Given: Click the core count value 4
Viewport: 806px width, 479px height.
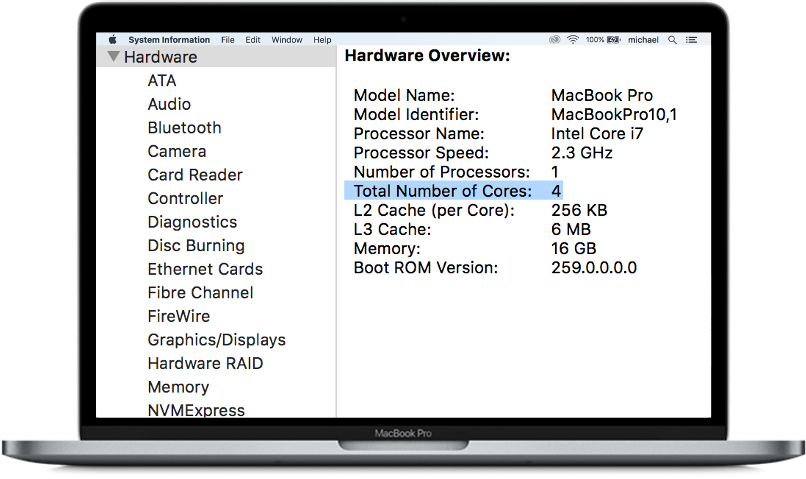Looking at the screenshot, I should pos(556,191).
